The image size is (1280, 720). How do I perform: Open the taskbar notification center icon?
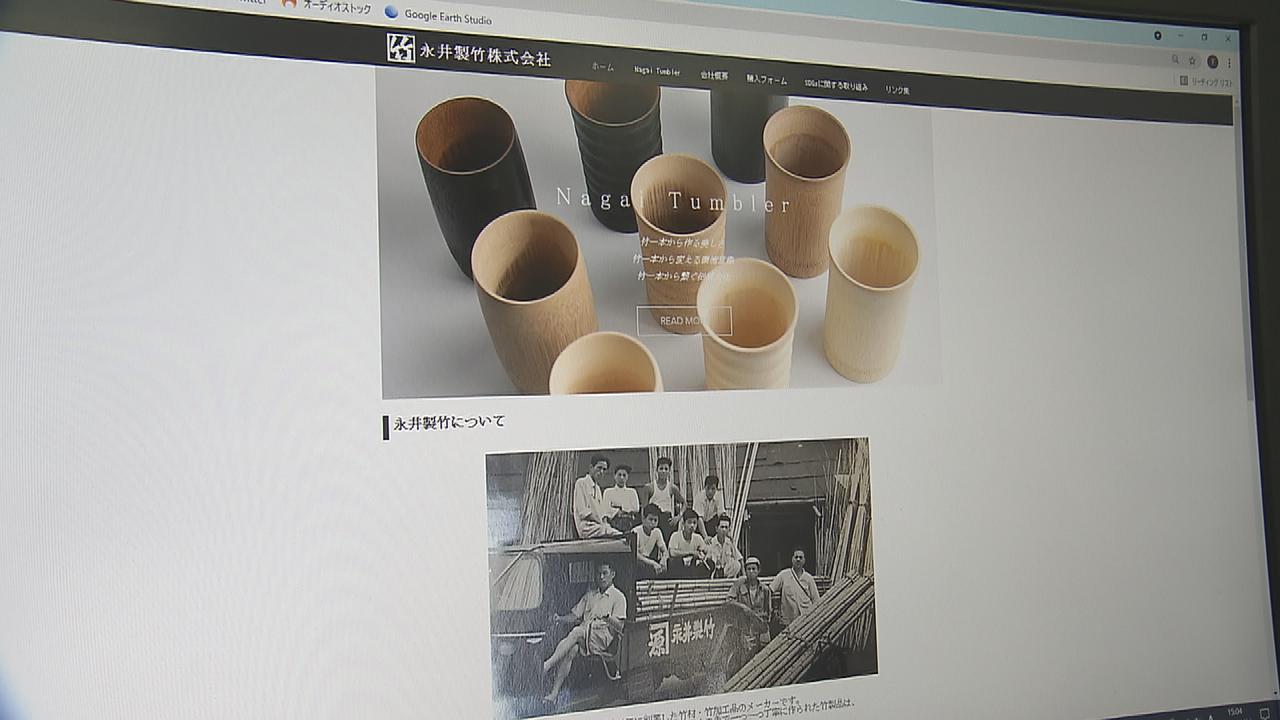pos(1265,713)
